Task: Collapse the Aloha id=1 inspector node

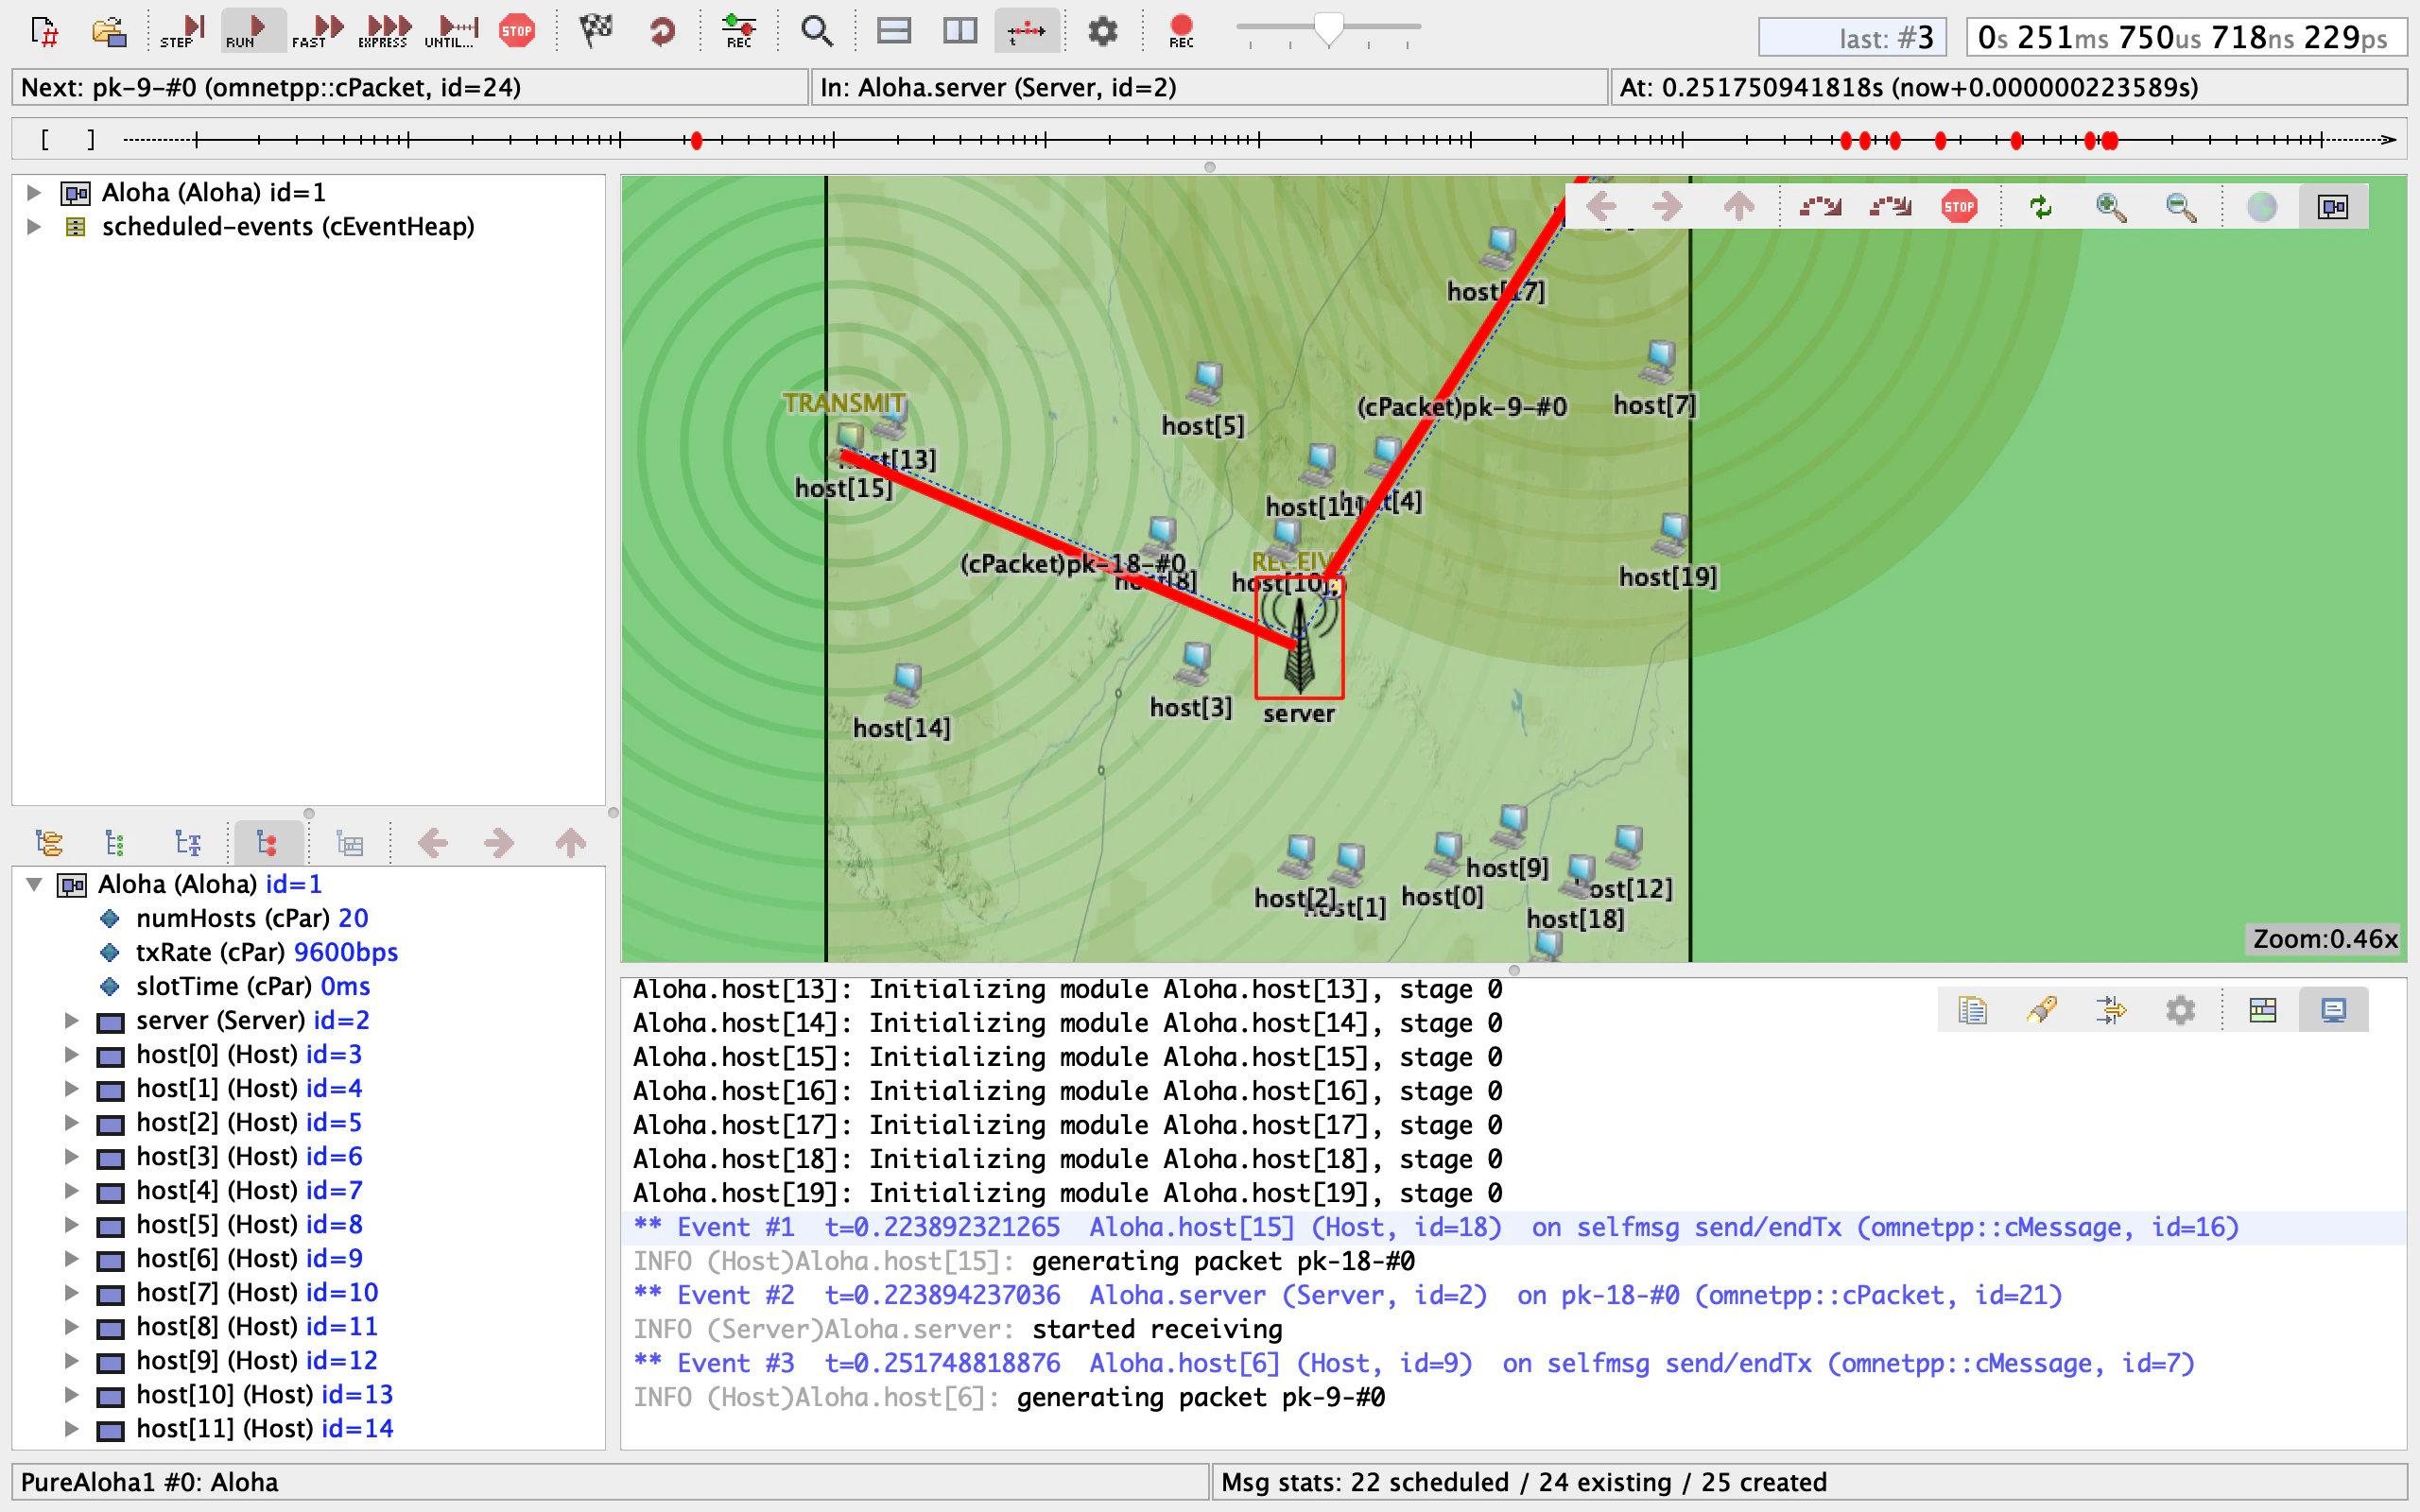Action: 35,884
